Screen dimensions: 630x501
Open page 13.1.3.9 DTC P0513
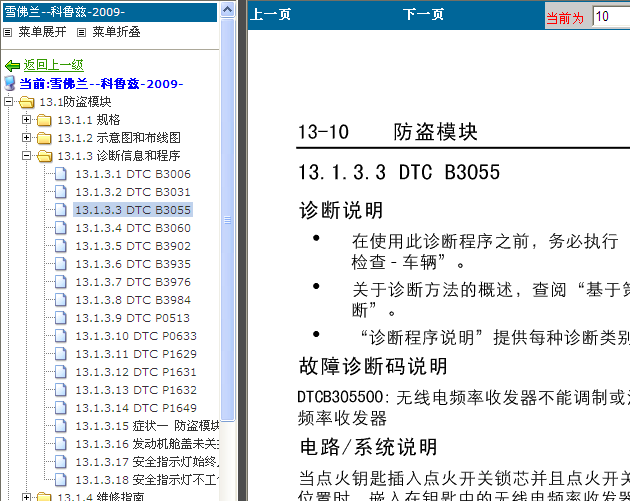click(133, 318)
